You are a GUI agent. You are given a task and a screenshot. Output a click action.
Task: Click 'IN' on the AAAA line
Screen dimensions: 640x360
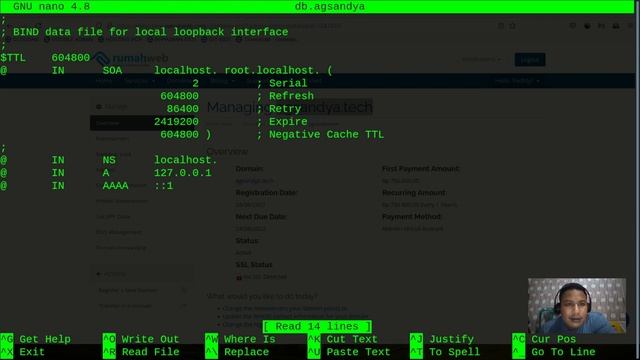(58, 186)
